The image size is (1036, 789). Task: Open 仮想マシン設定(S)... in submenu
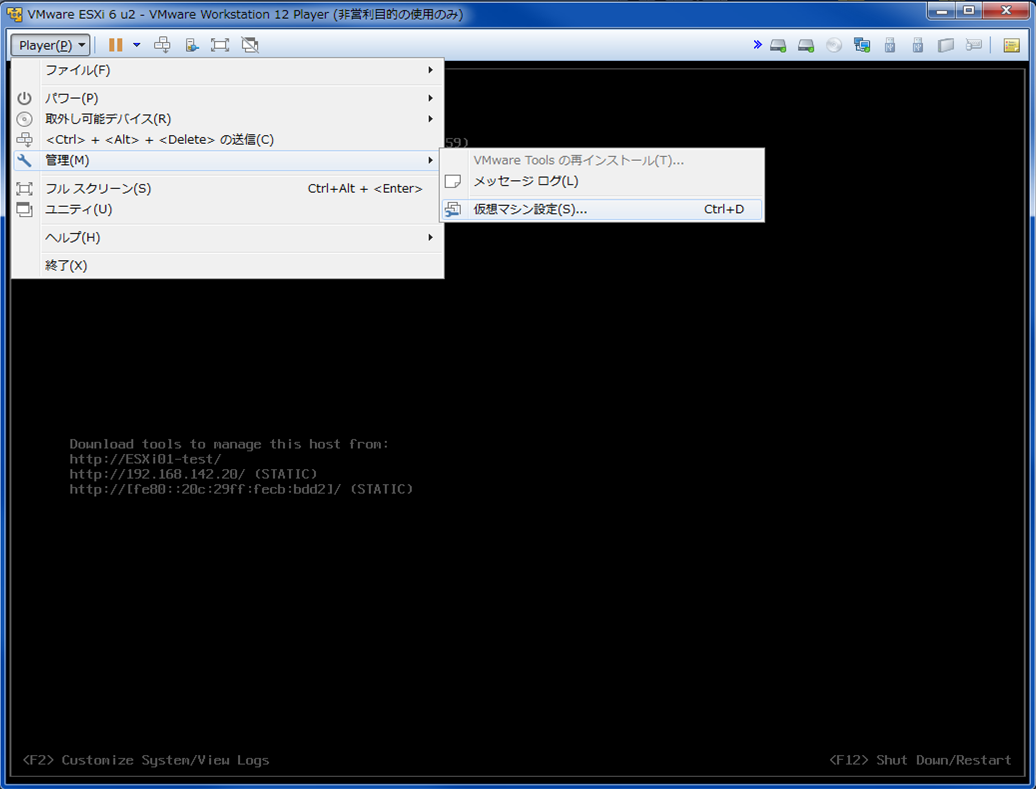tap(602, 209)
